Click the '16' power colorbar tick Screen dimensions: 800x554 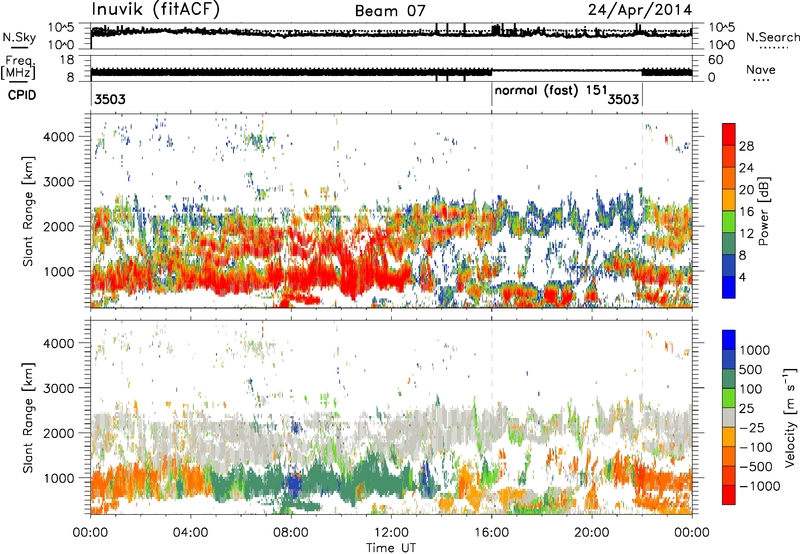point(746,212)
